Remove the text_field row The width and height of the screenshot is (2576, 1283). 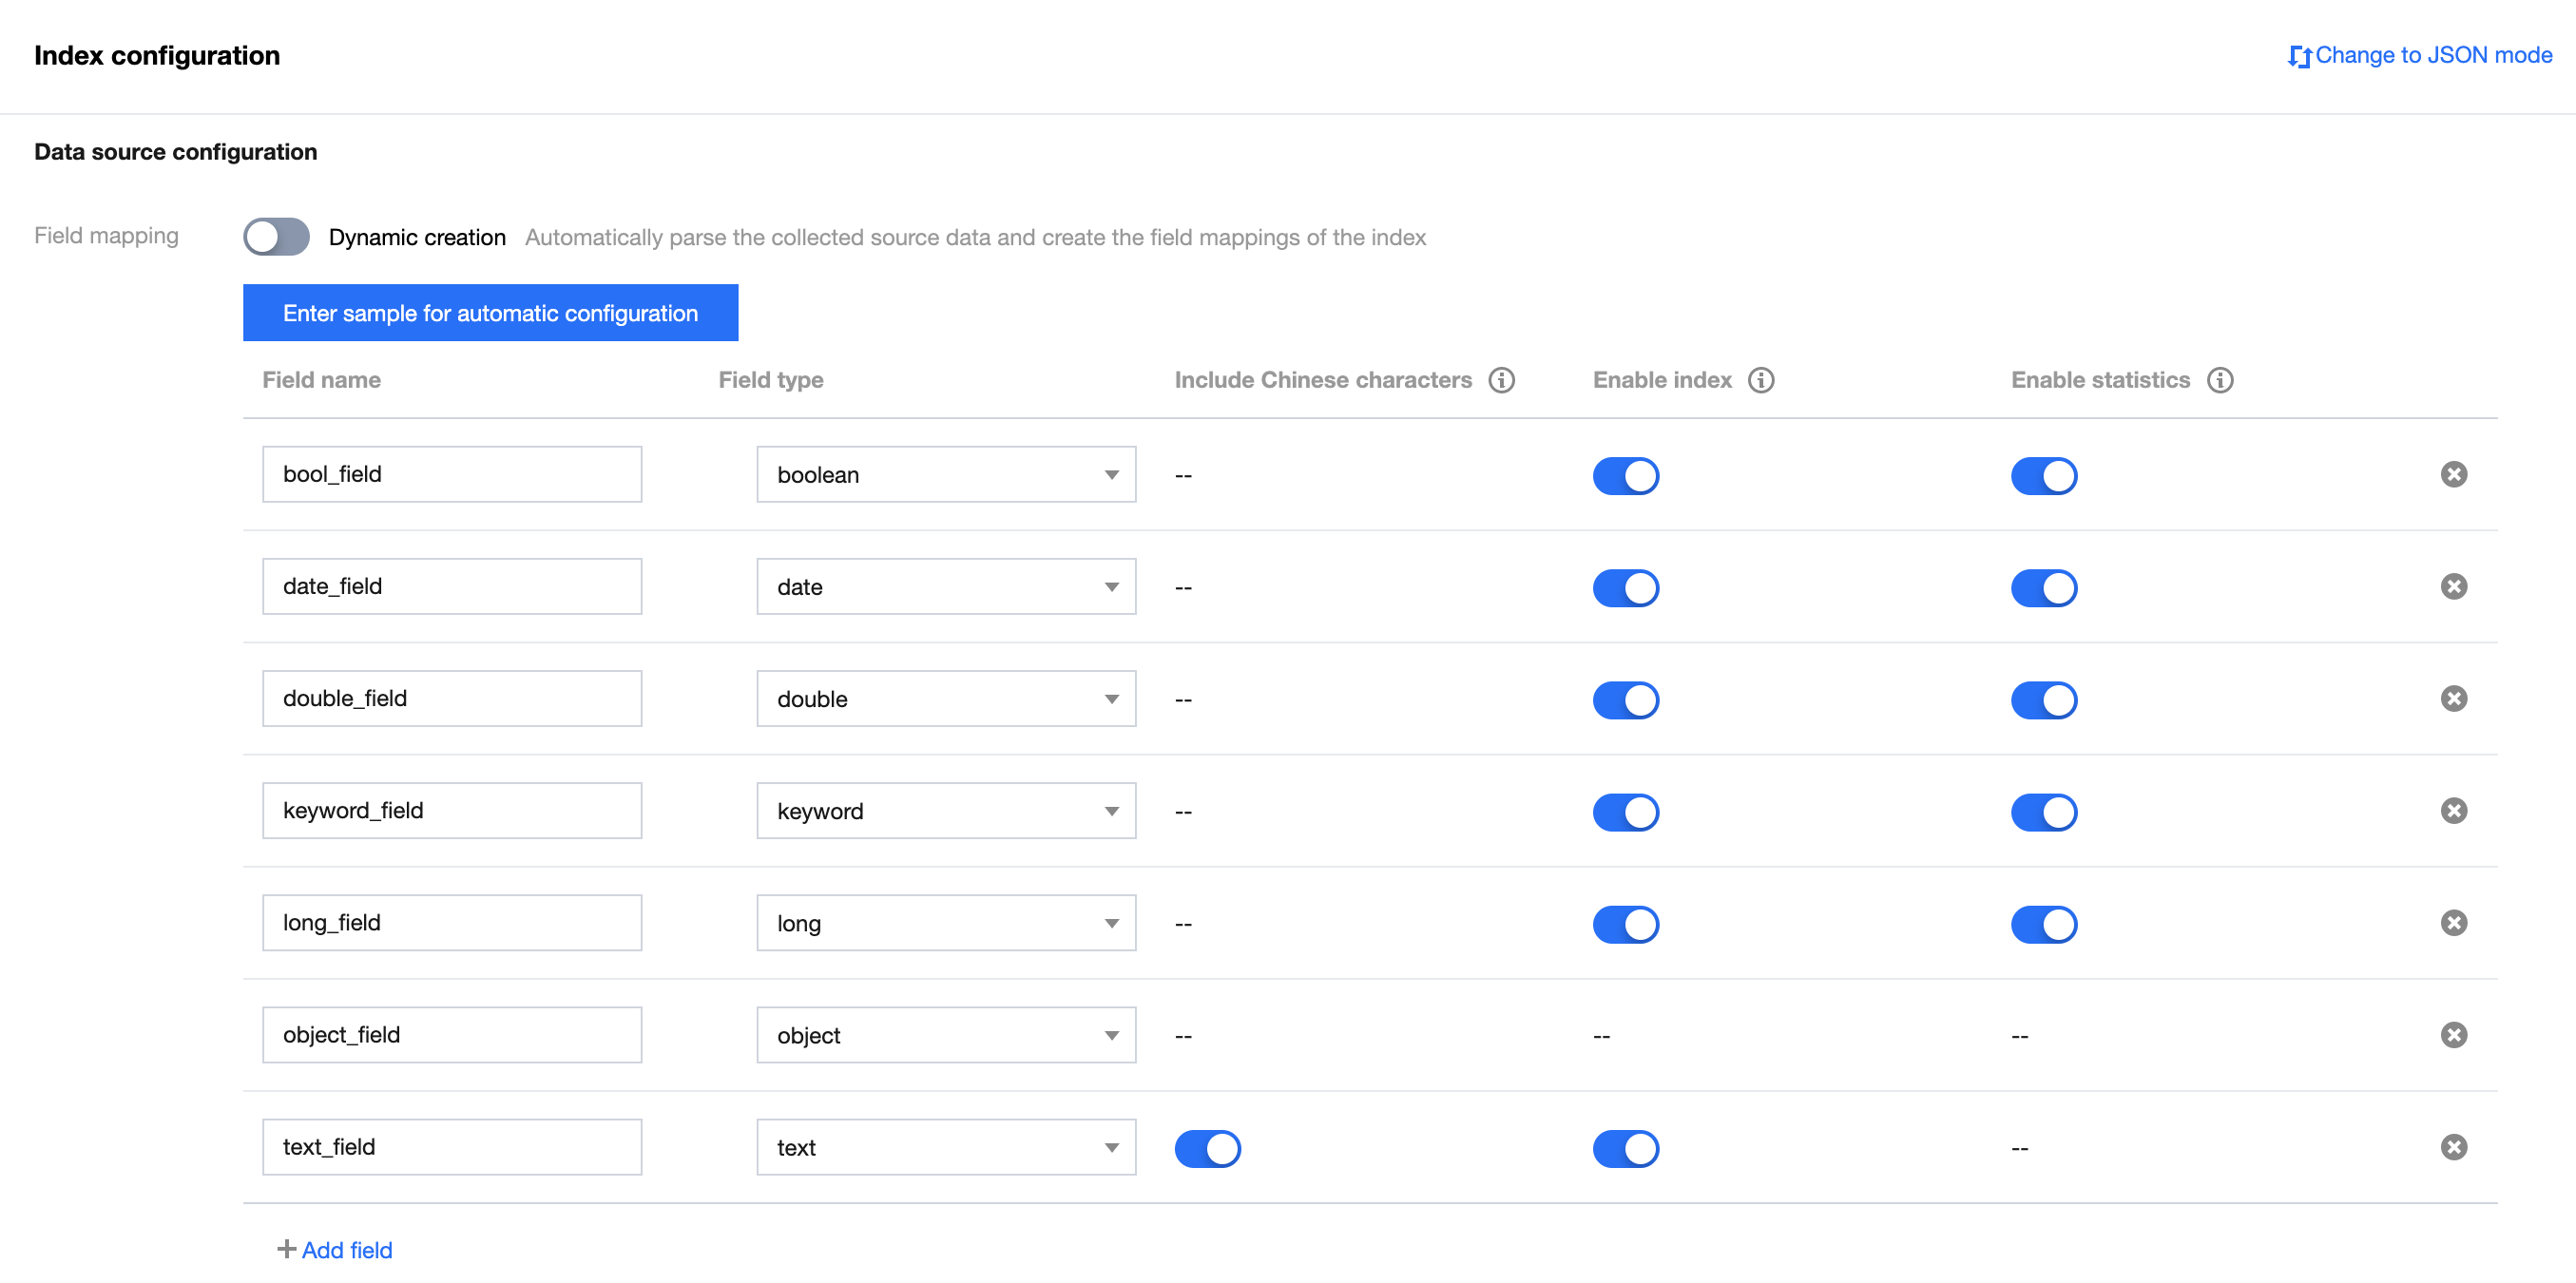2453,1146
